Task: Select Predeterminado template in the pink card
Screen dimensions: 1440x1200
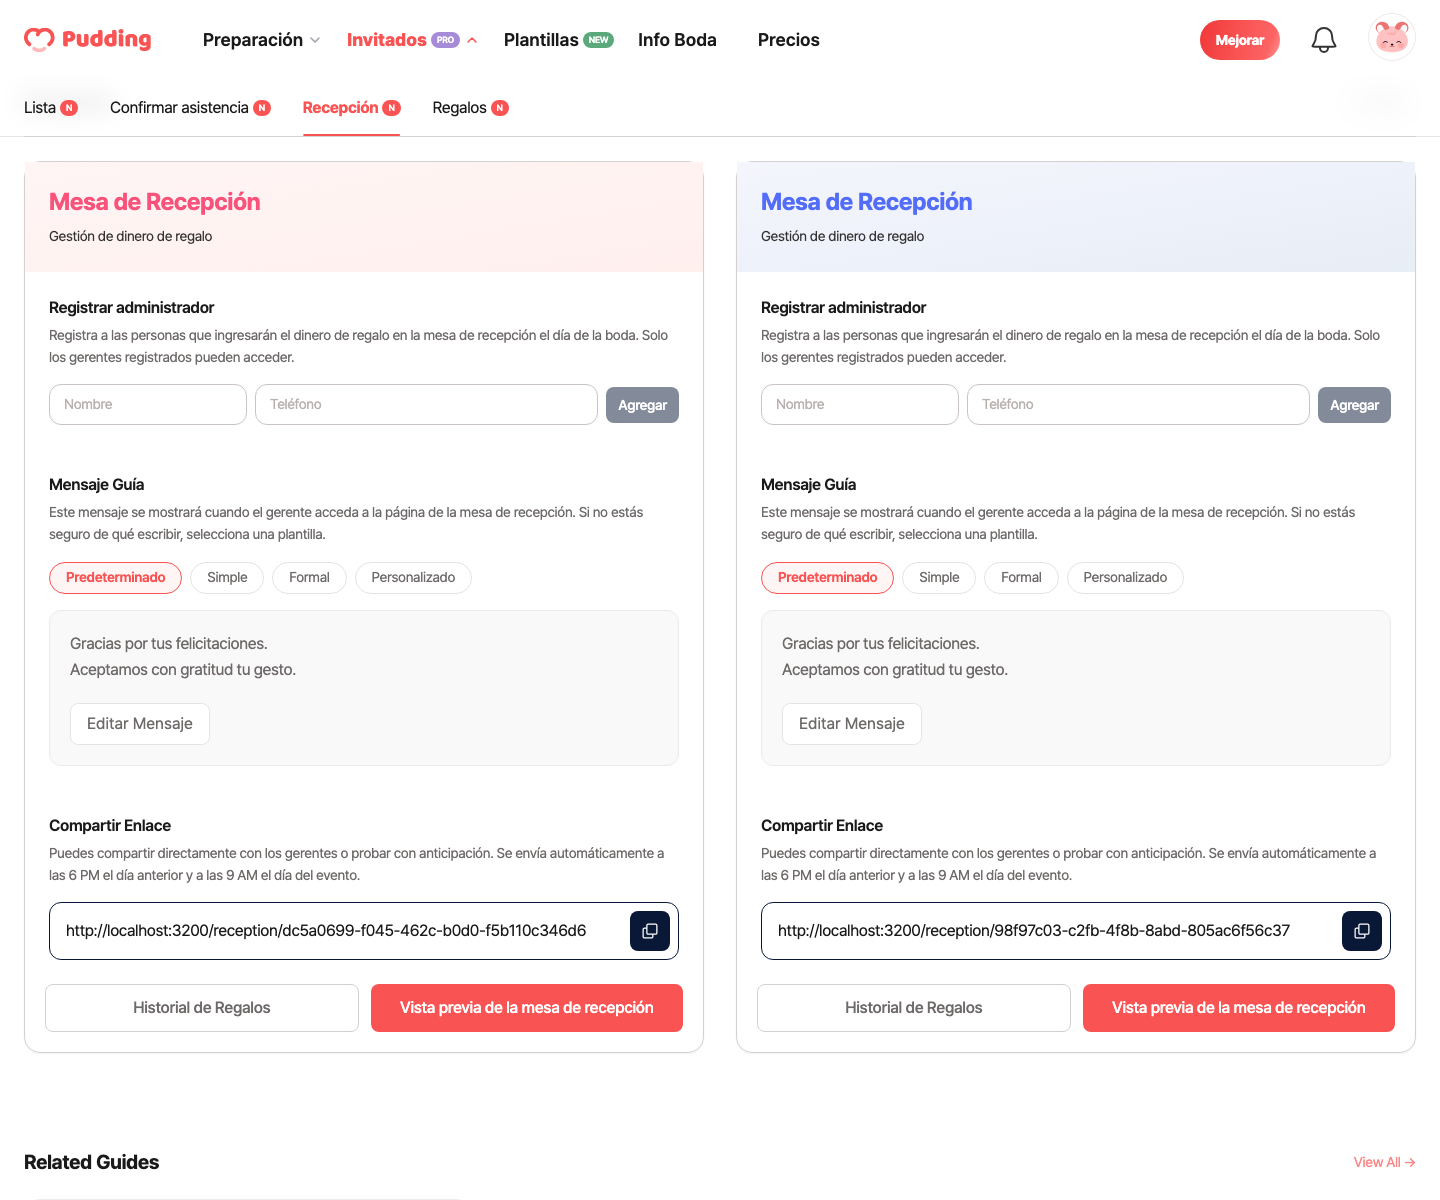Action: pyautogui.click(x=115, y=578)
